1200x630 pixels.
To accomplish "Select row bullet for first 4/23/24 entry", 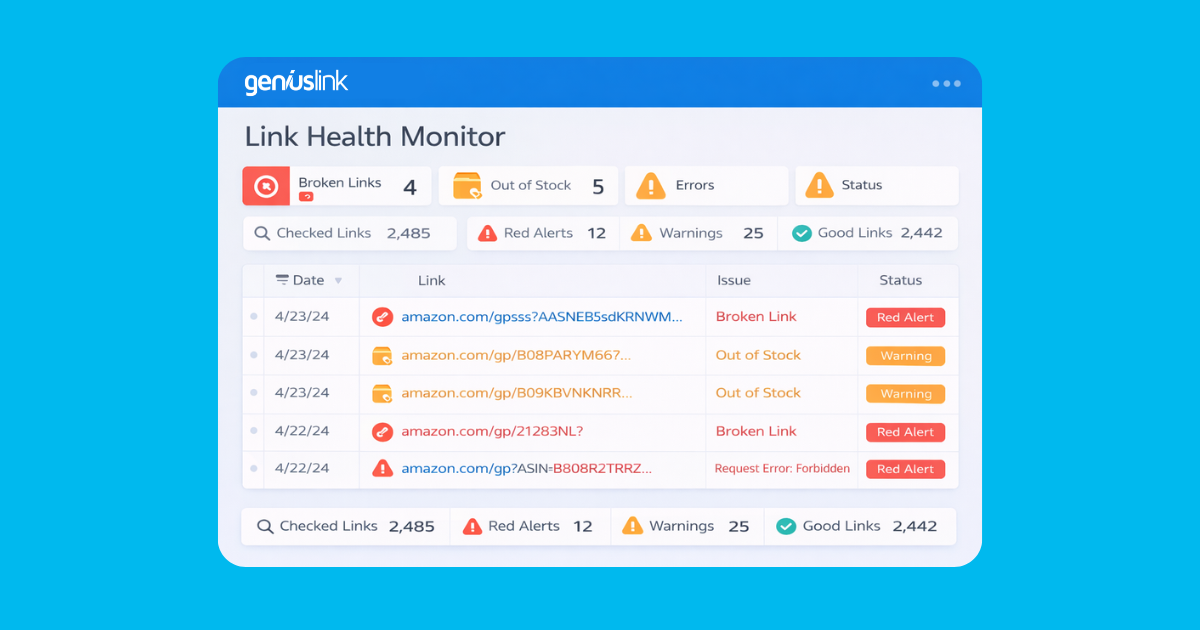I will coord(253,316).
